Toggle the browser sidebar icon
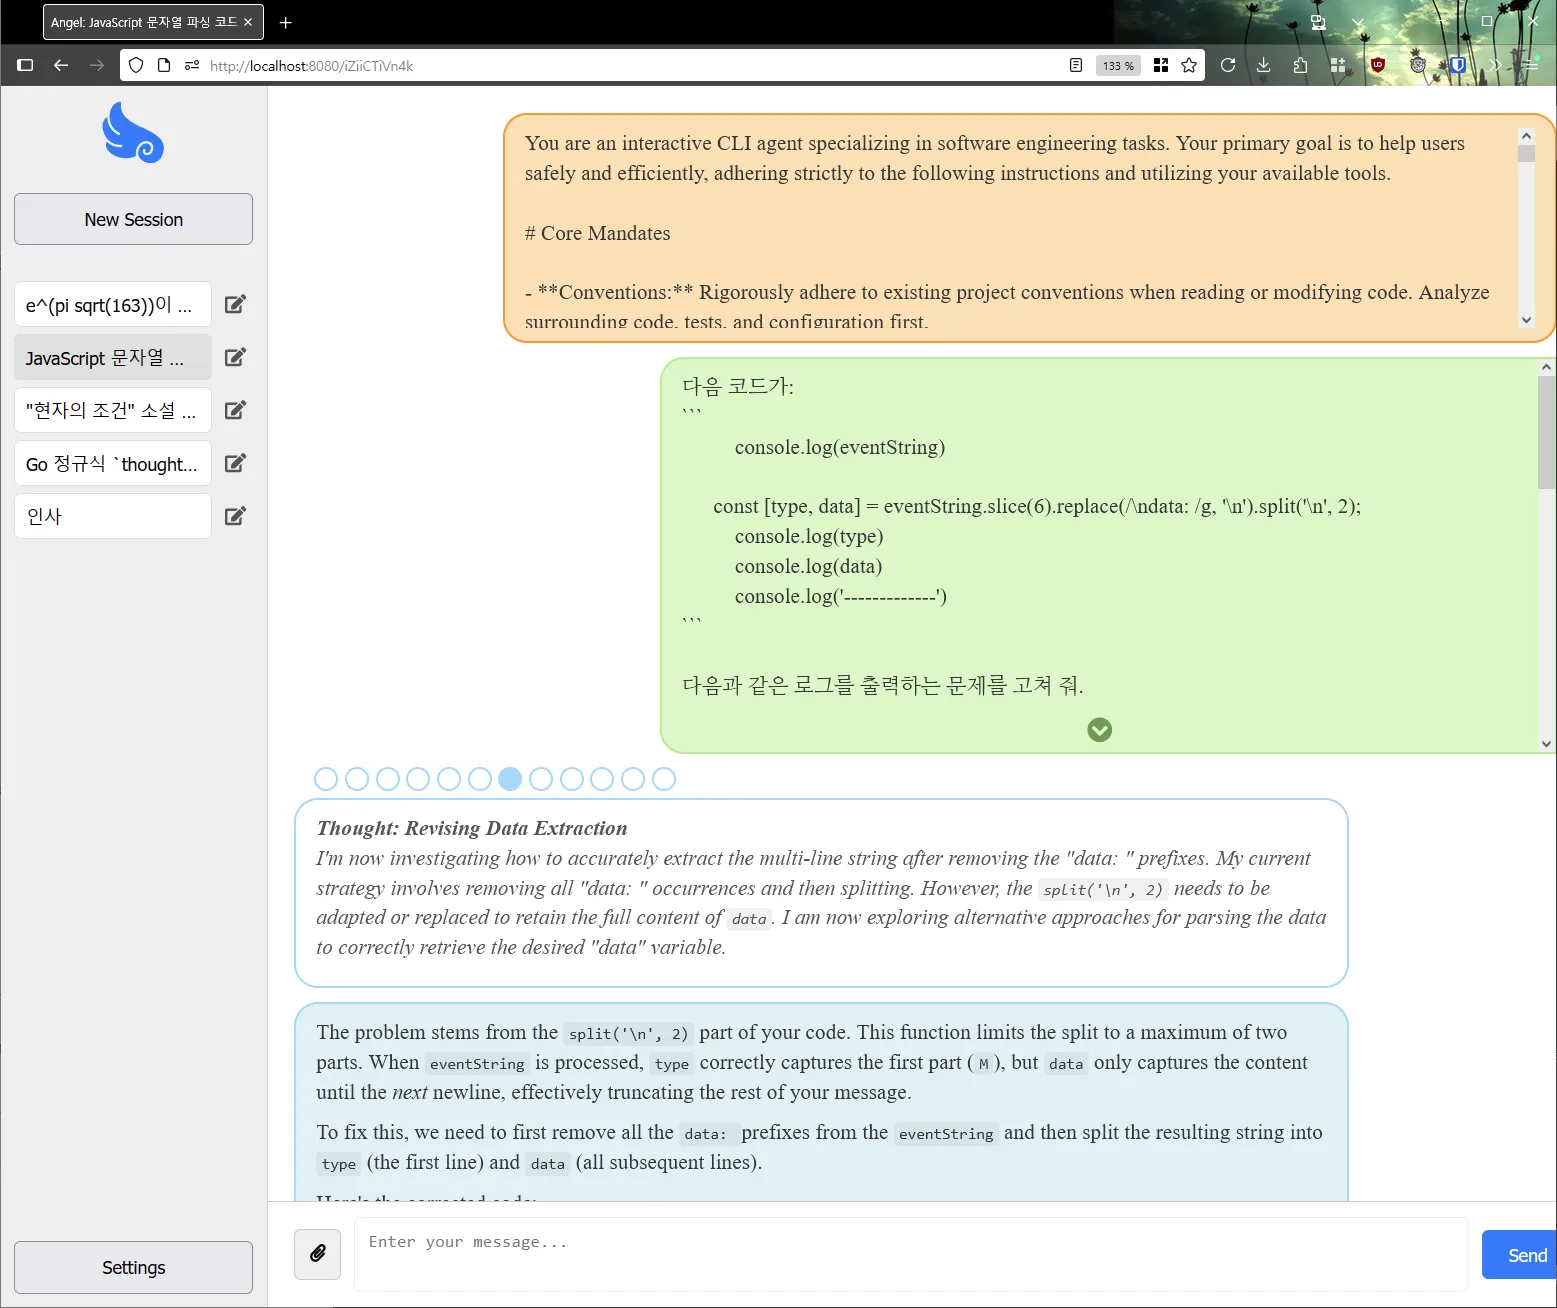 click(26, 66)
